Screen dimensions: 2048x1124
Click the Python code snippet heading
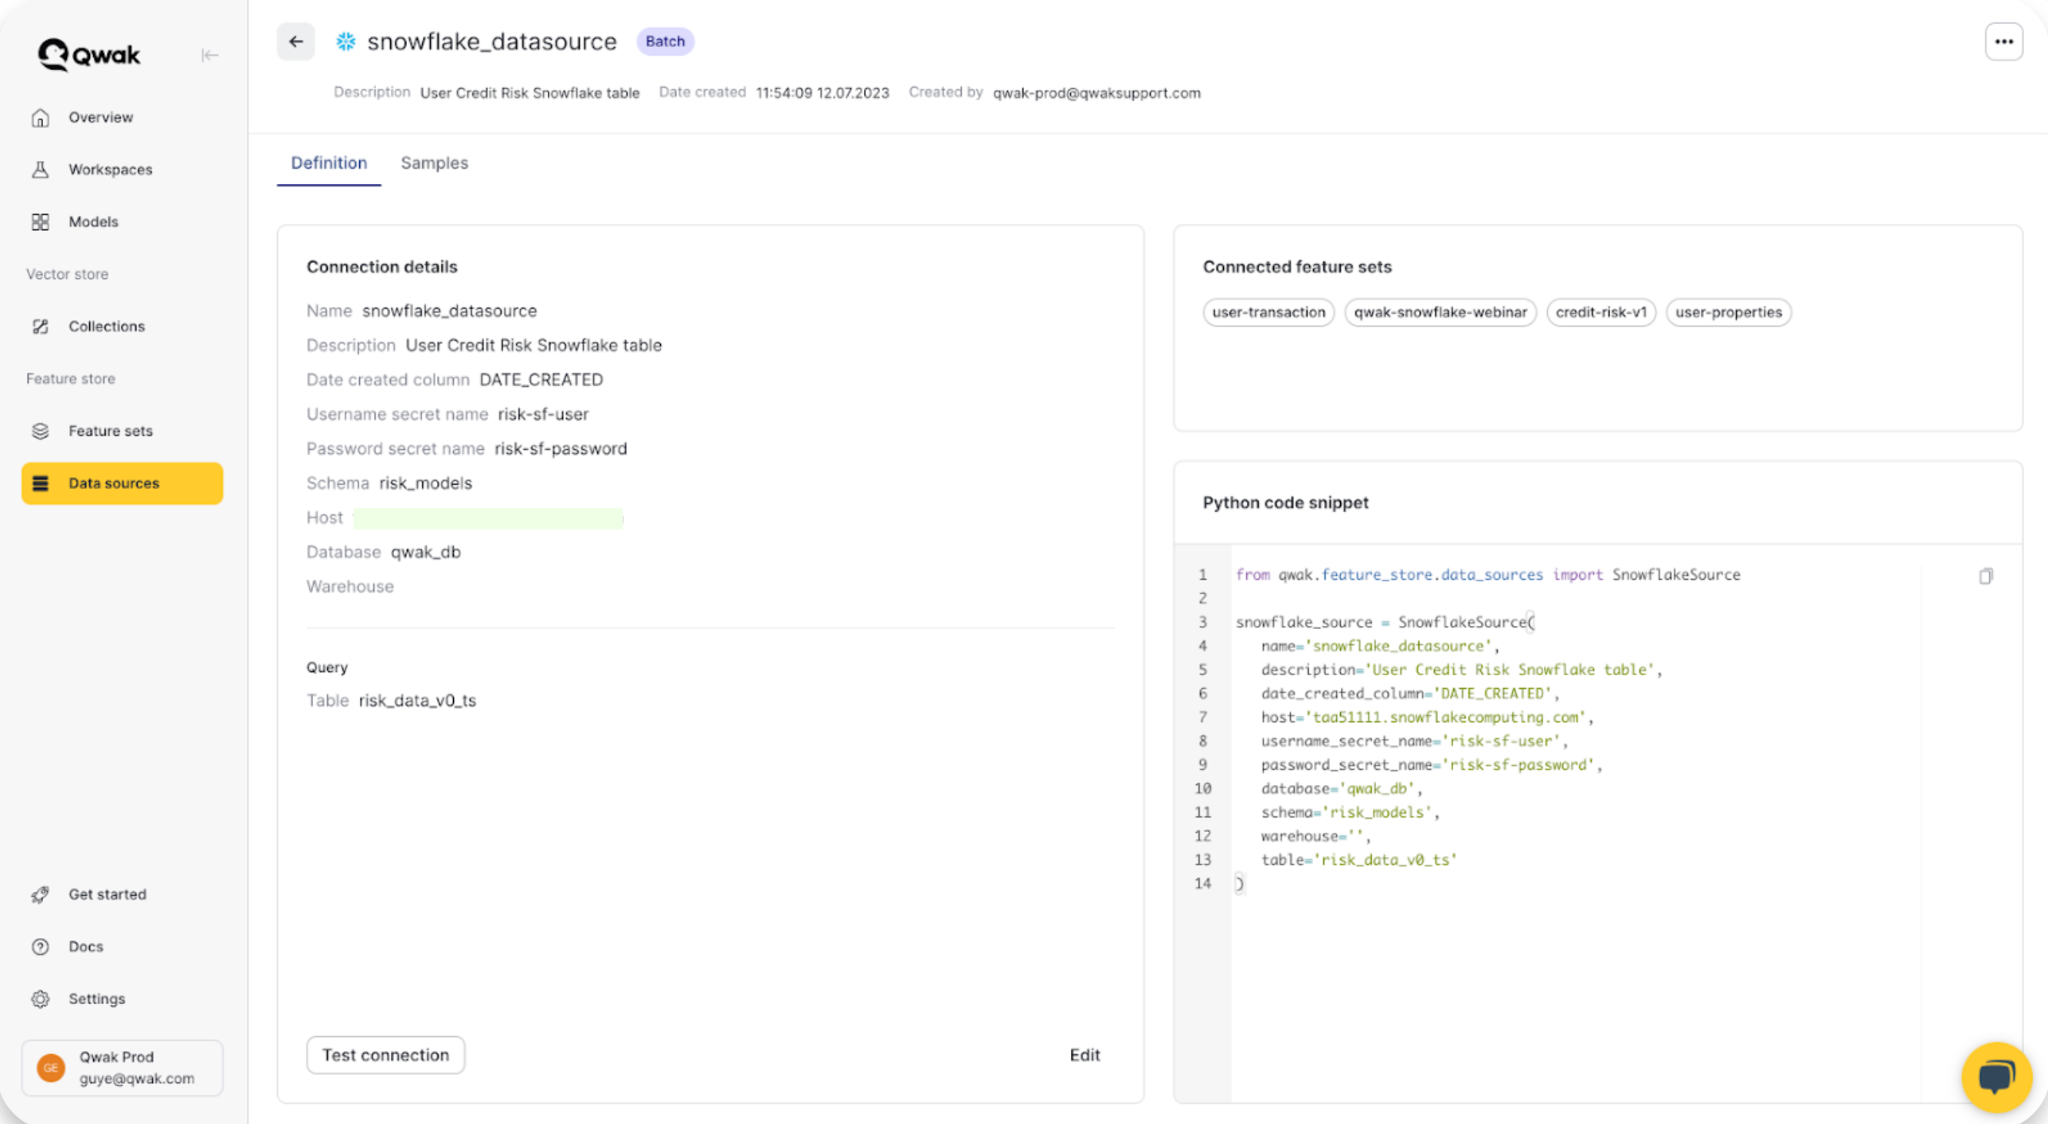click(x=1286, y=503)
